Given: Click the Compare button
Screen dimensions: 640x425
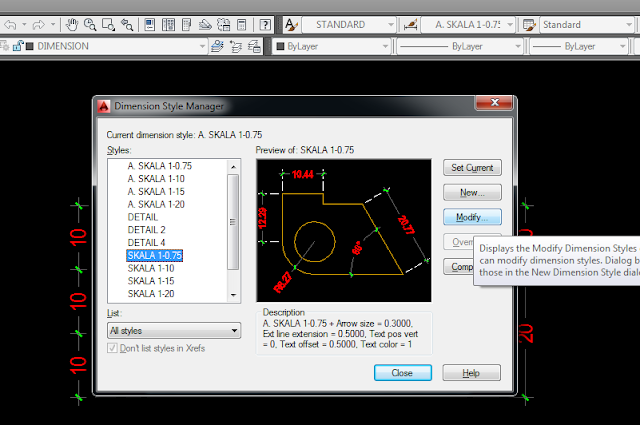Looking at the screenshot, I should [459, 267].
